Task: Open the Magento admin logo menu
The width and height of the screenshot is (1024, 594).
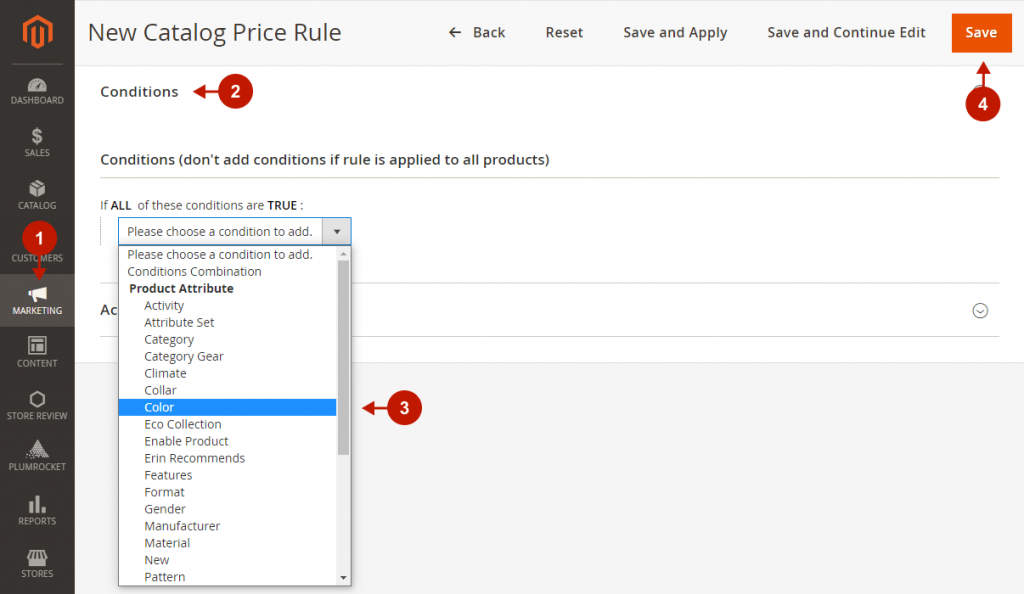Action: pyautogui.click(x=37, y=30)
